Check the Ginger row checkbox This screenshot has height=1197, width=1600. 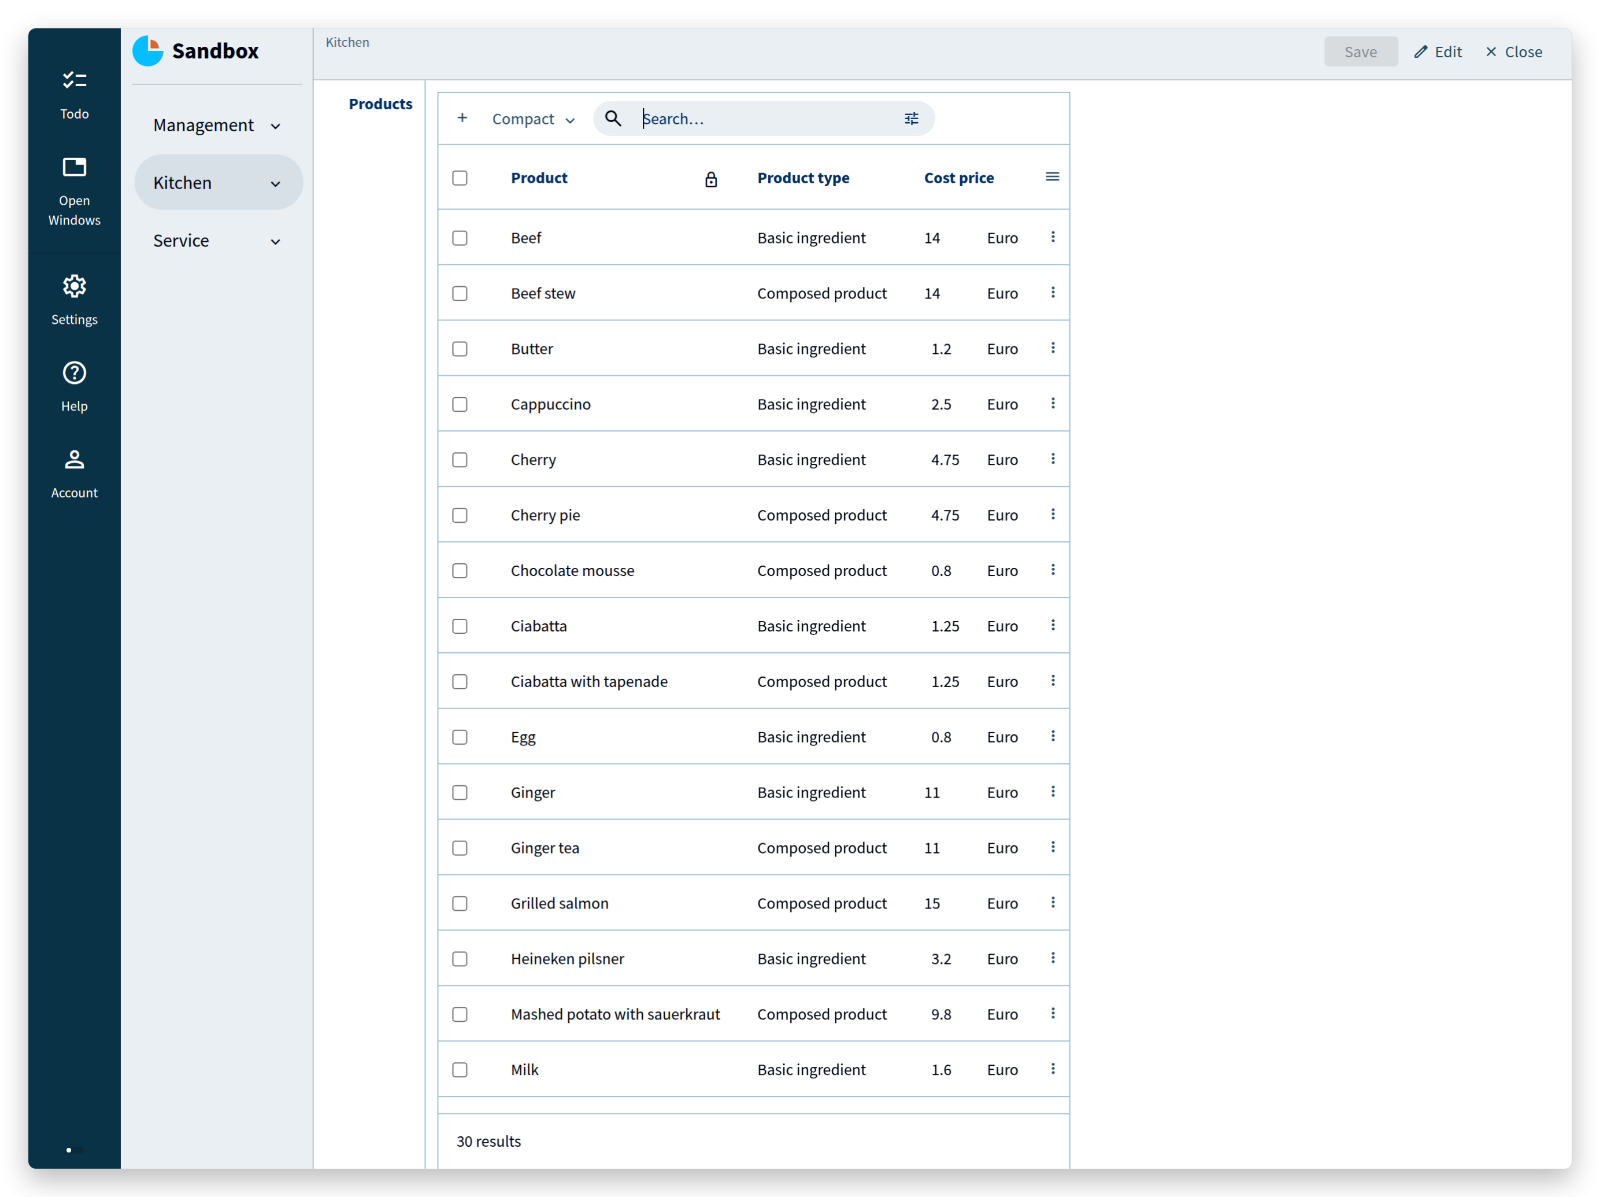point(460,792)
